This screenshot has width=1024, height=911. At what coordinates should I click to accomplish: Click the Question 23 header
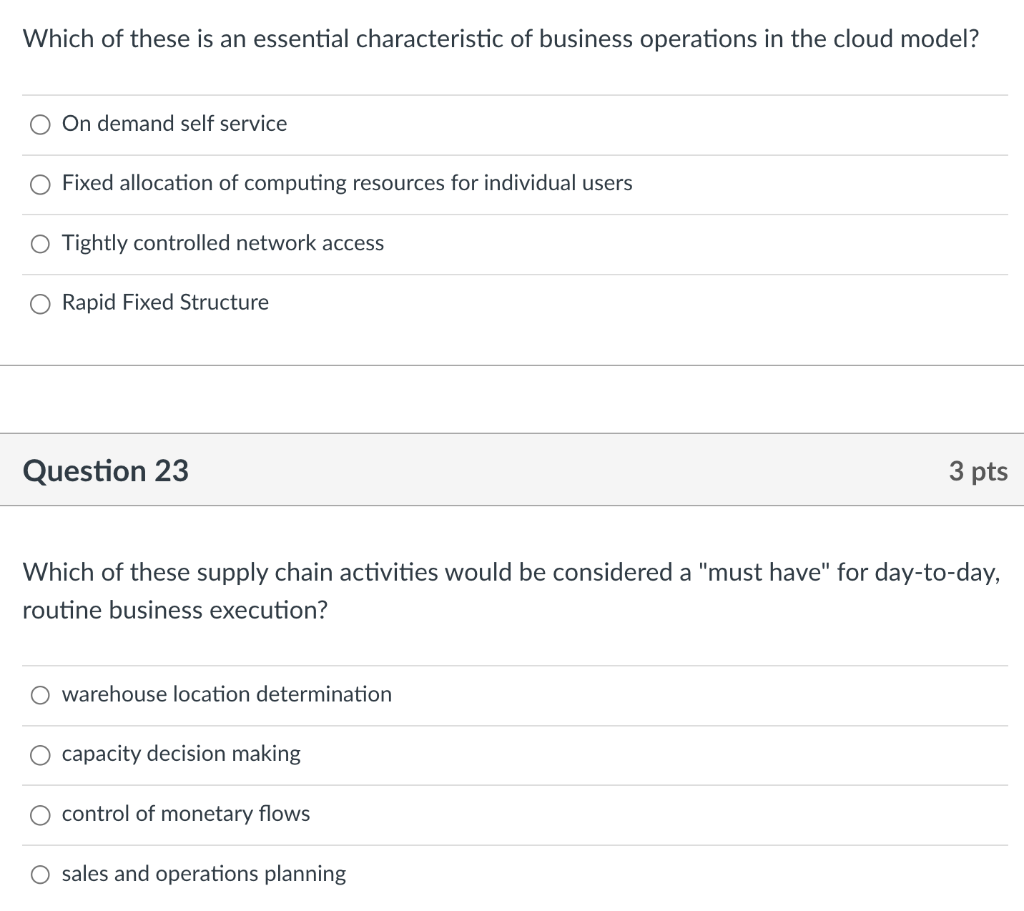pos(105,470)
